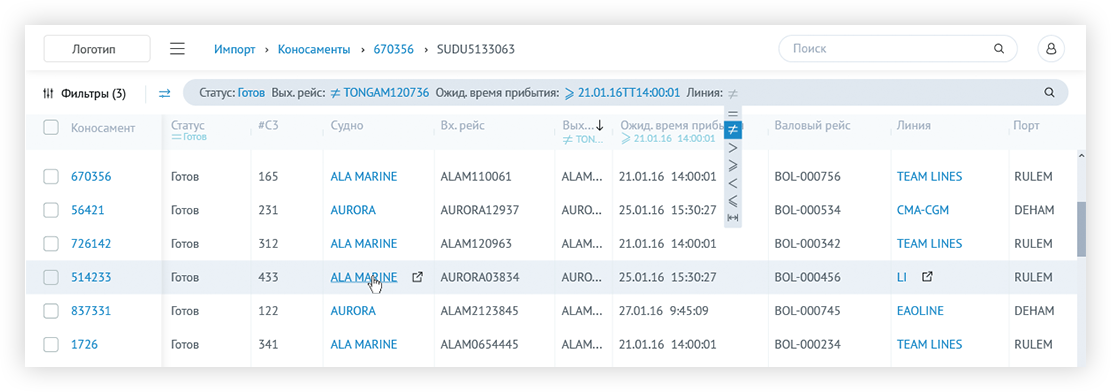Click the Порт column header
This screenshot has width=1111, height=392.
pyautogui.click(x=1027, y=126)
